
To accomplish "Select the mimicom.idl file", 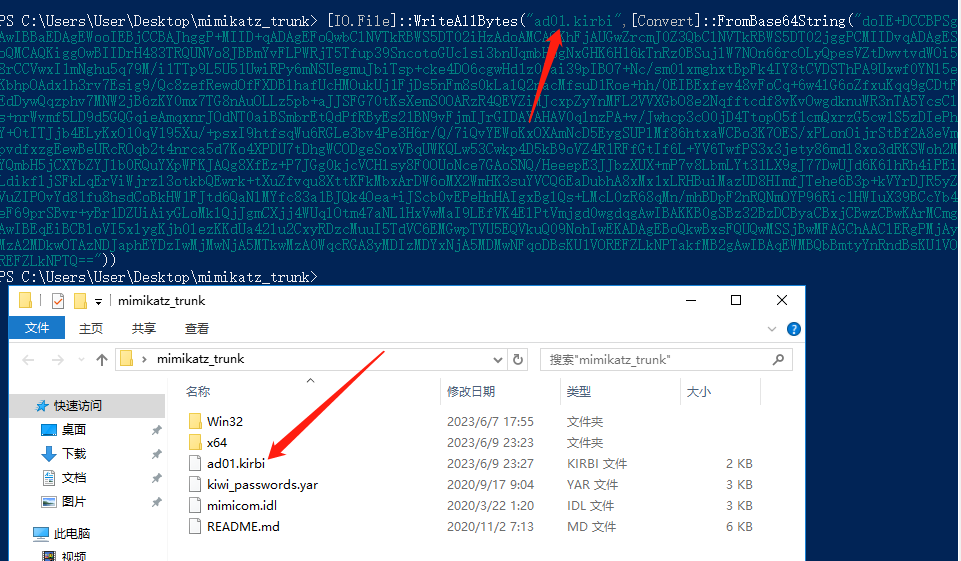I will click(241, 505).
